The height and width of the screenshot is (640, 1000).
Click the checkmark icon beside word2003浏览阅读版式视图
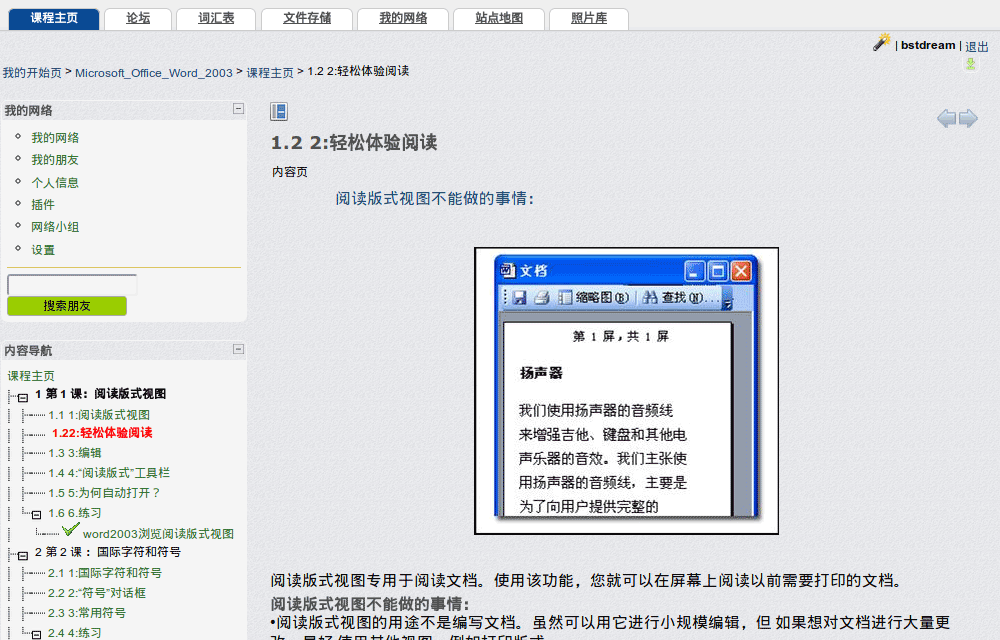coord(67,532)
